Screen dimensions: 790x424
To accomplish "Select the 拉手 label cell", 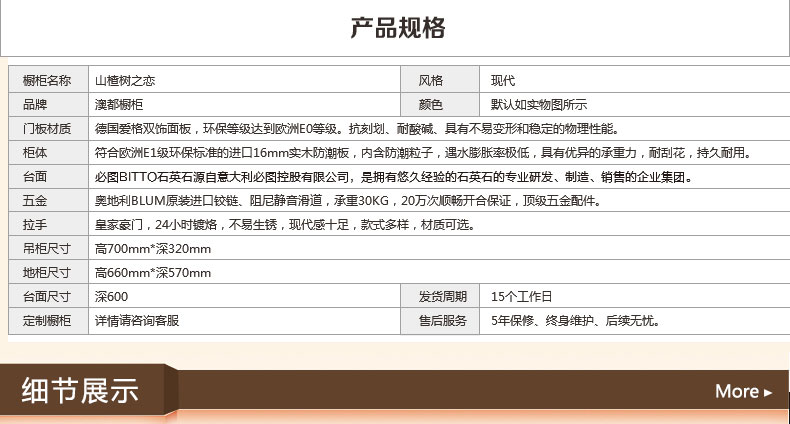I will point(48,224).
